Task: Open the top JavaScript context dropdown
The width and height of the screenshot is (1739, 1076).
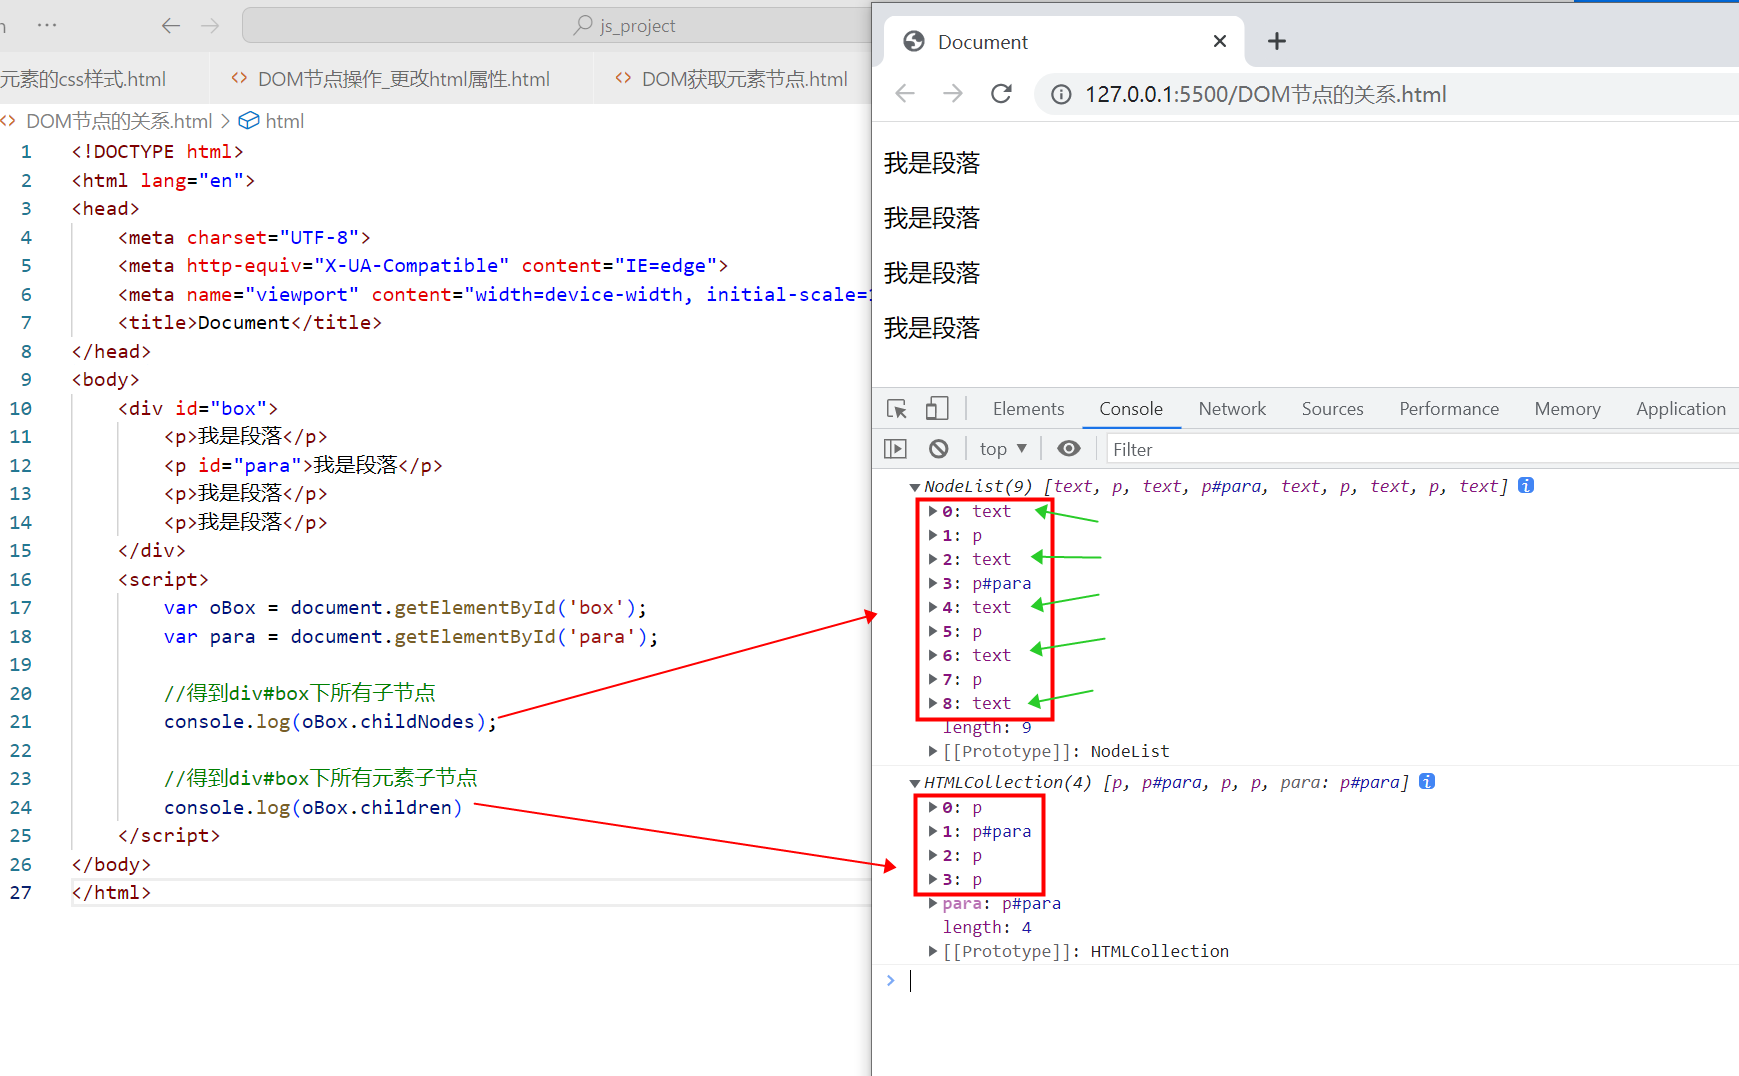Action: (x=1003, y=449)
